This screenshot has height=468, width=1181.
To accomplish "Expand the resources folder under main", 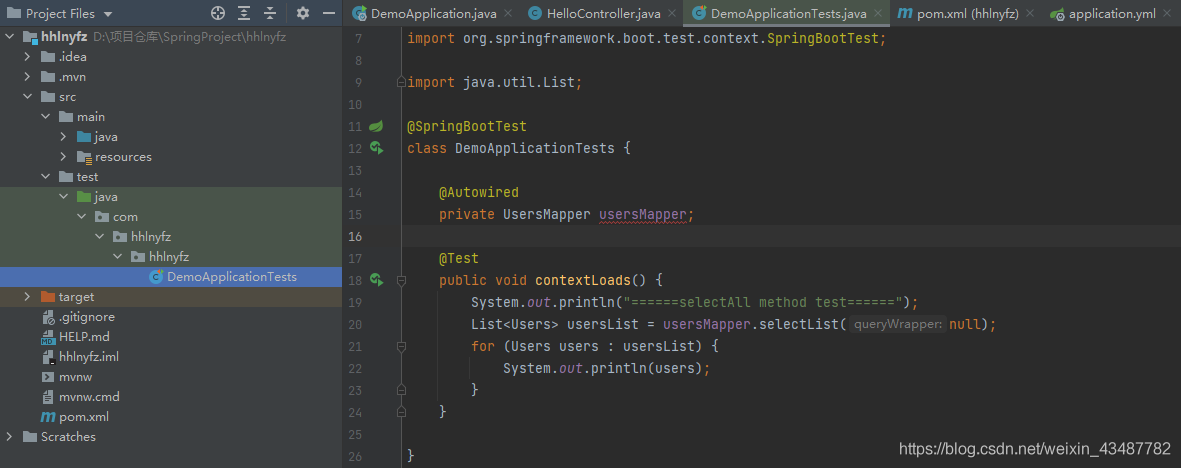I will (63, 157).
